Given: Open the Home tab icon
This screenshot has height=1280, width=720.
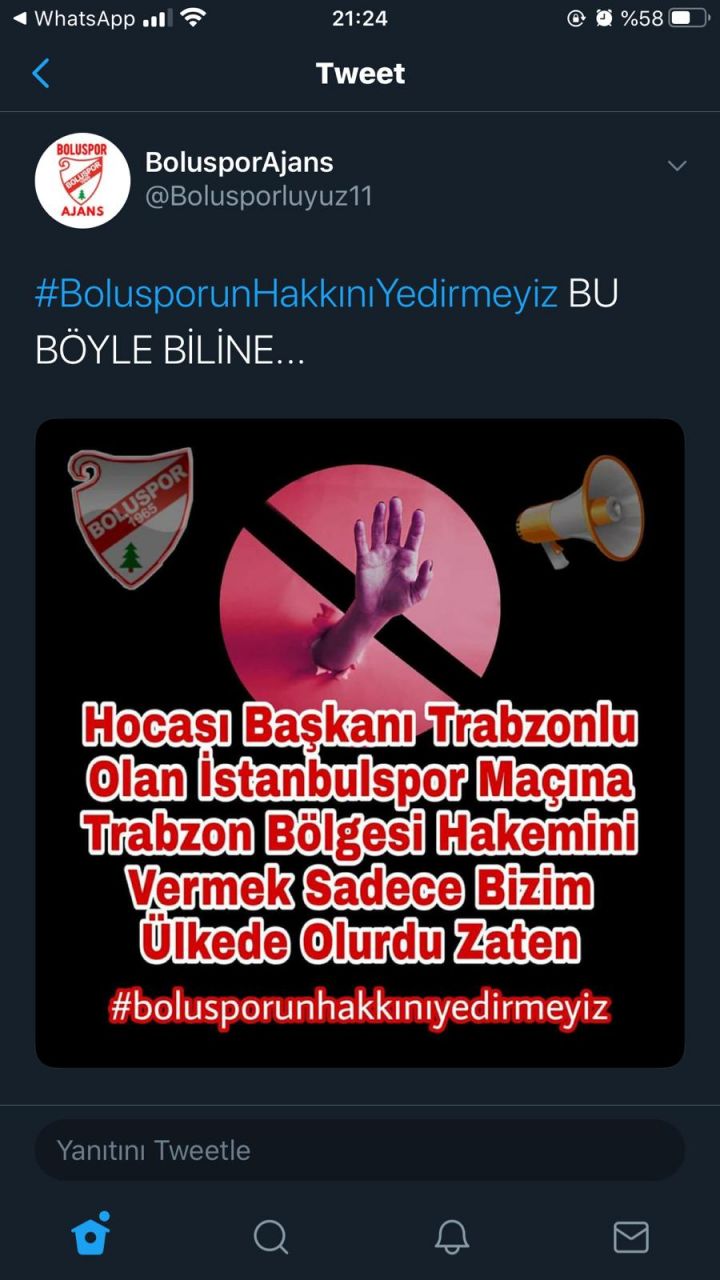Looking at the screenshot, I should (90, 1234).
